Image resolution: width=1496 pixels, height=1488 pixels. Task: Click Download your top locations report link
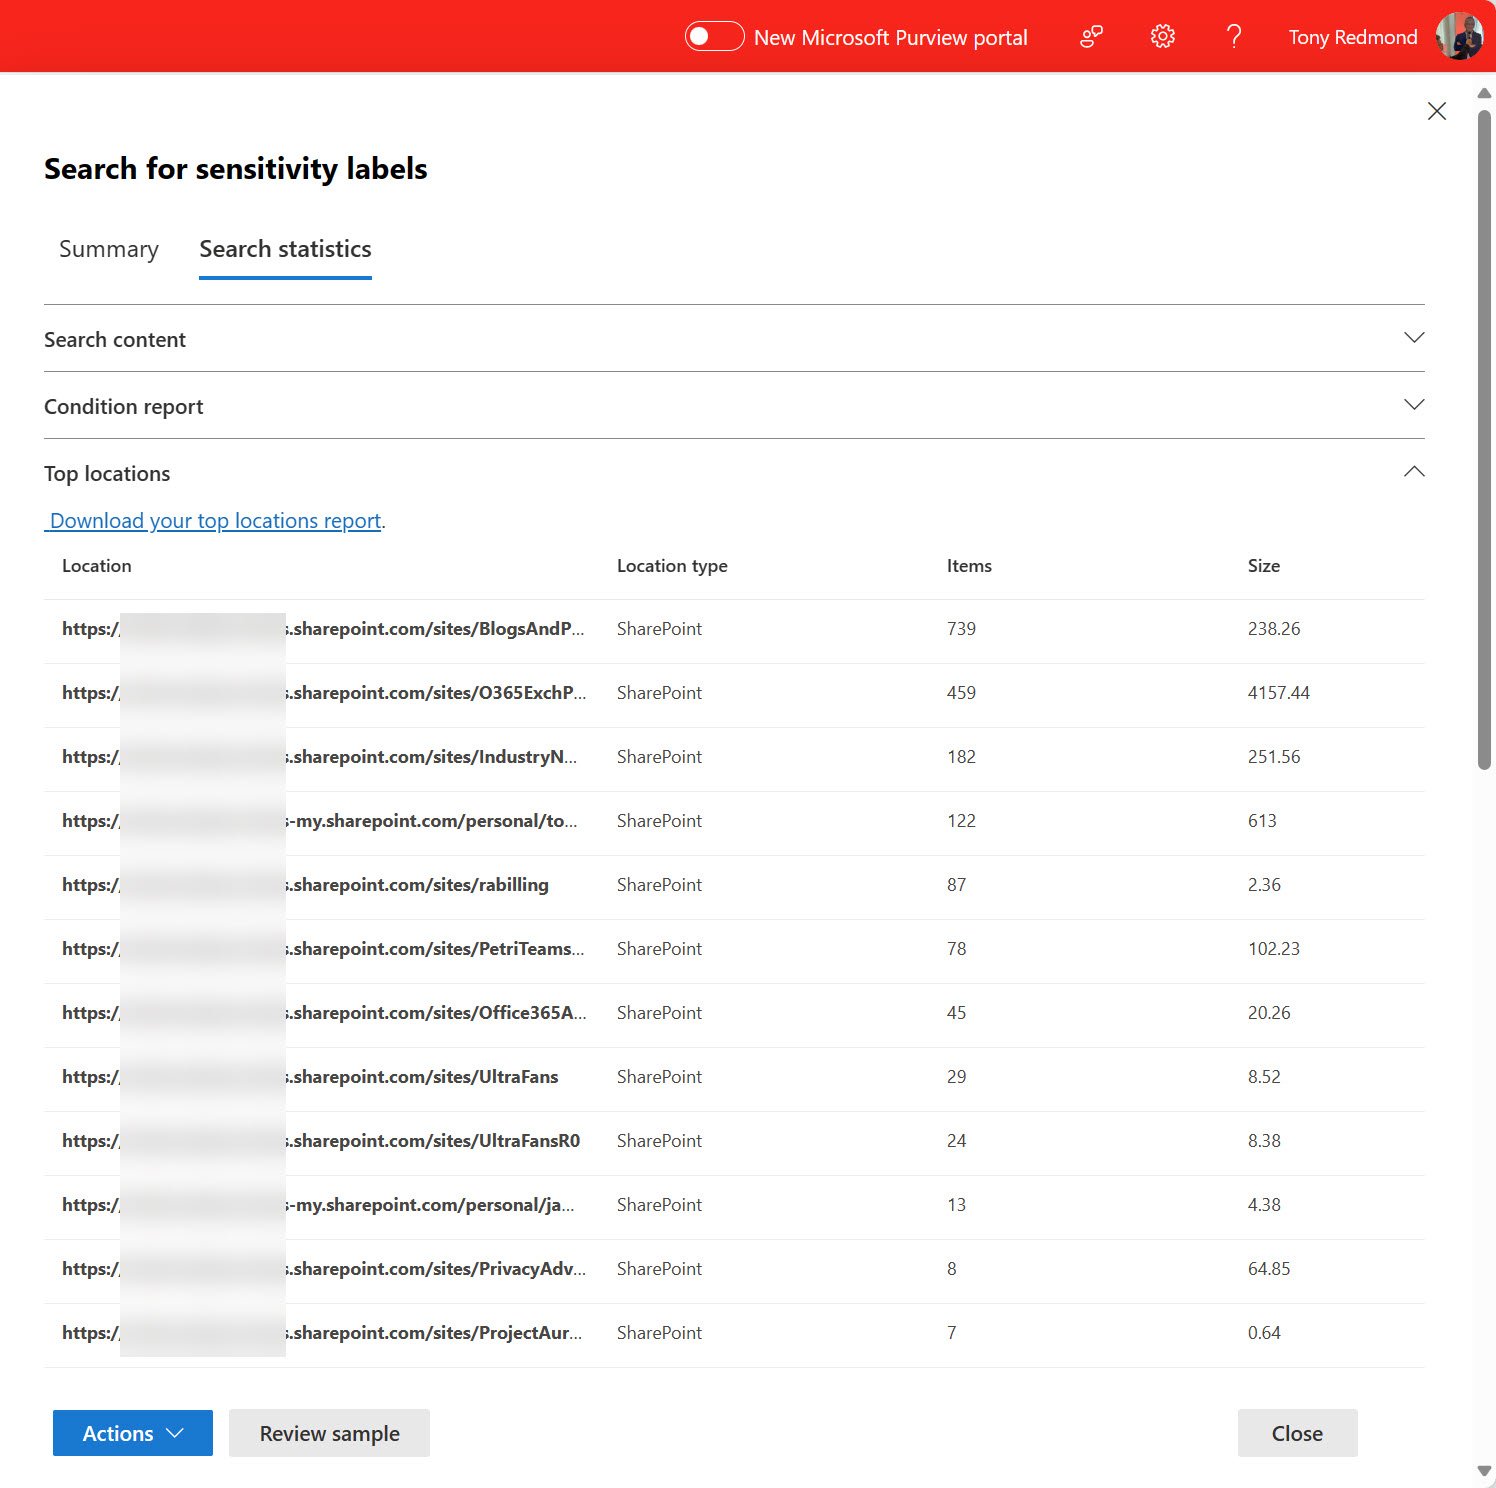(x=215, y=521)
